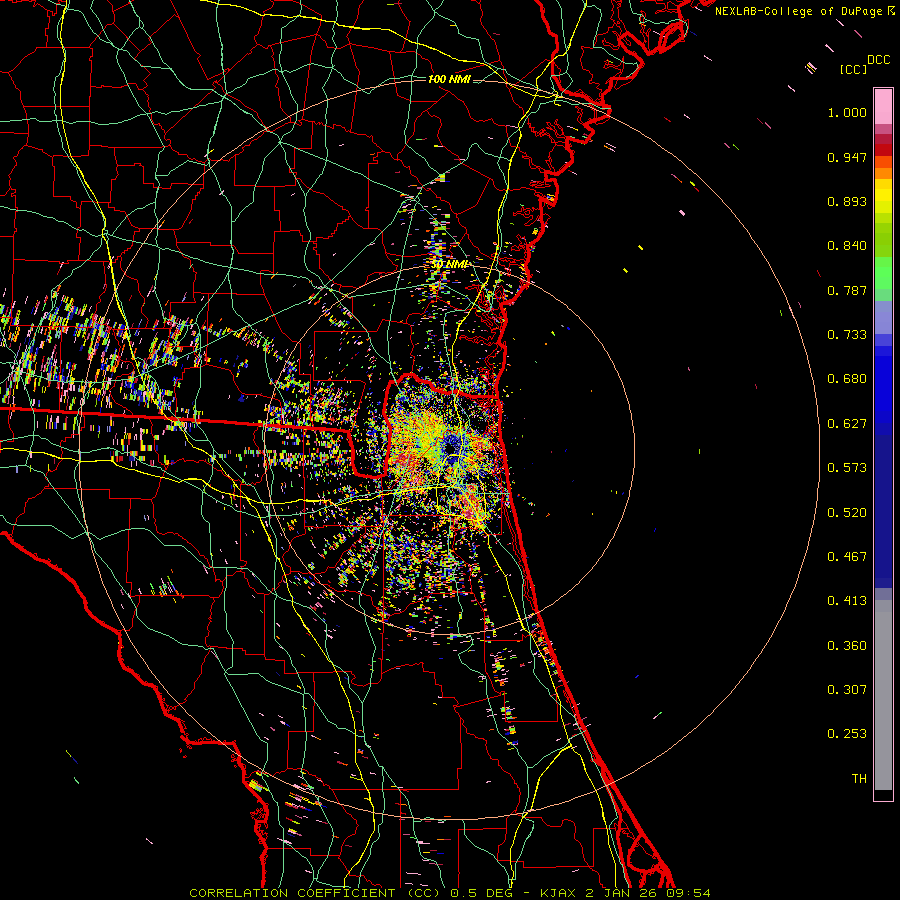Click the 100 NMI range ring label
Viewport: 900px width, 900px height.
click(449, 79)
